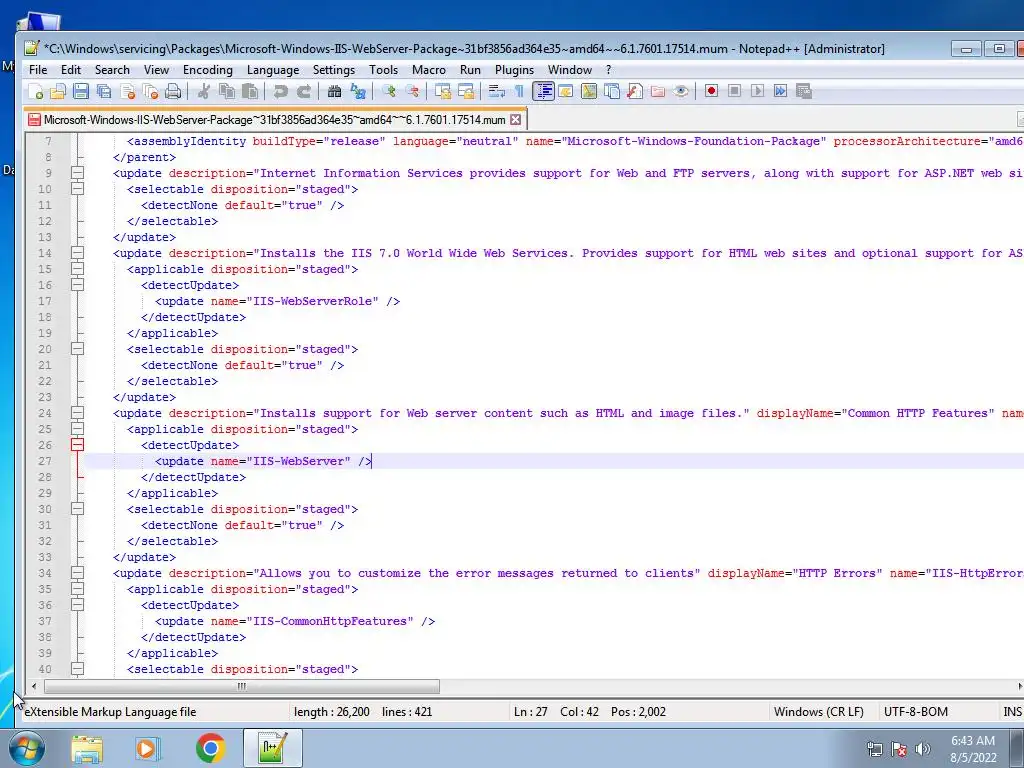Start macro recording with red Record icon
The width and height of the screenshot is (1024, 768).
click(x=711, y=91)
